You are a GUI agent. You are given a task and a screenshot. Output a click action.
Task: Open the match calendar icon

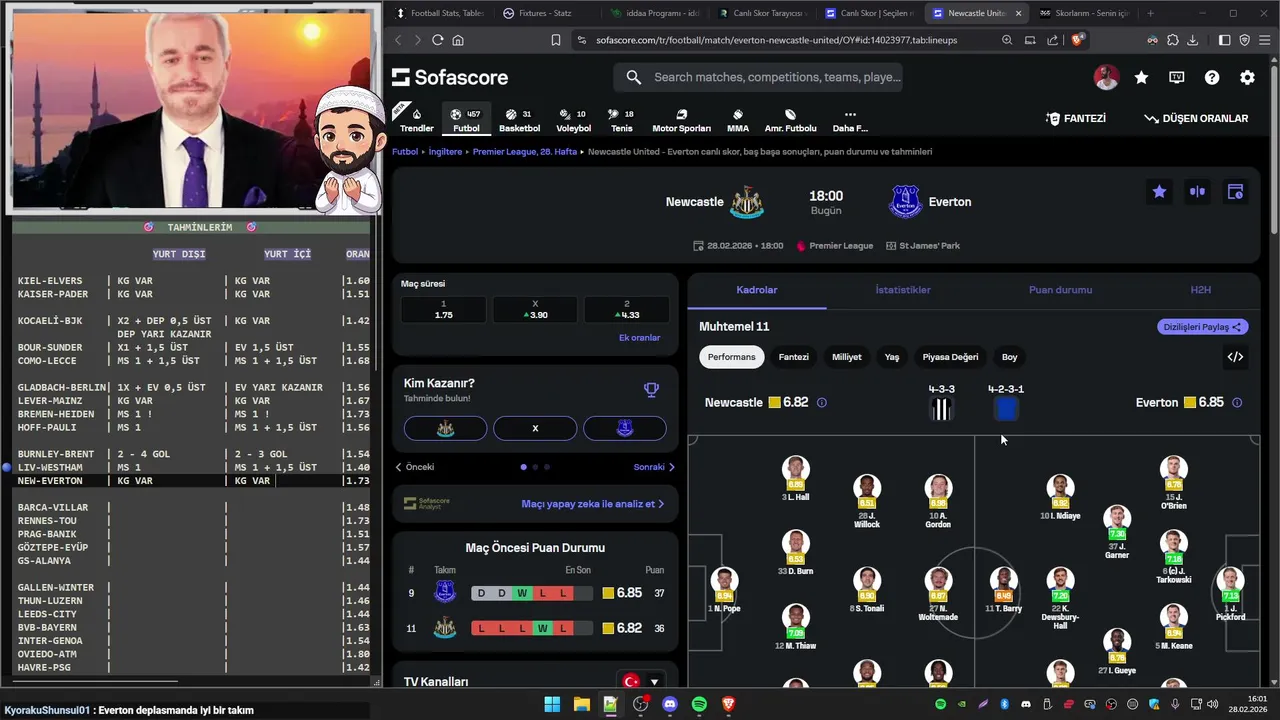1235,192
